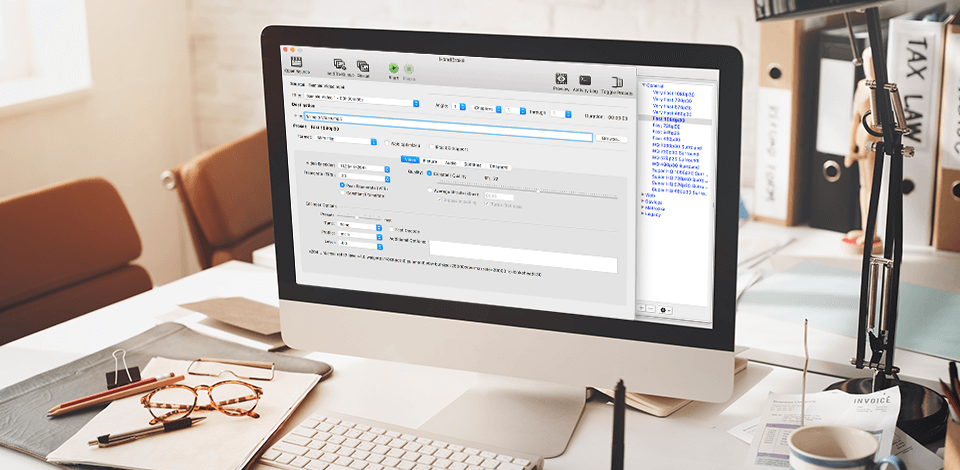Select the "Super HQ 480p30" preset row
960x470 pixels.
679,192
